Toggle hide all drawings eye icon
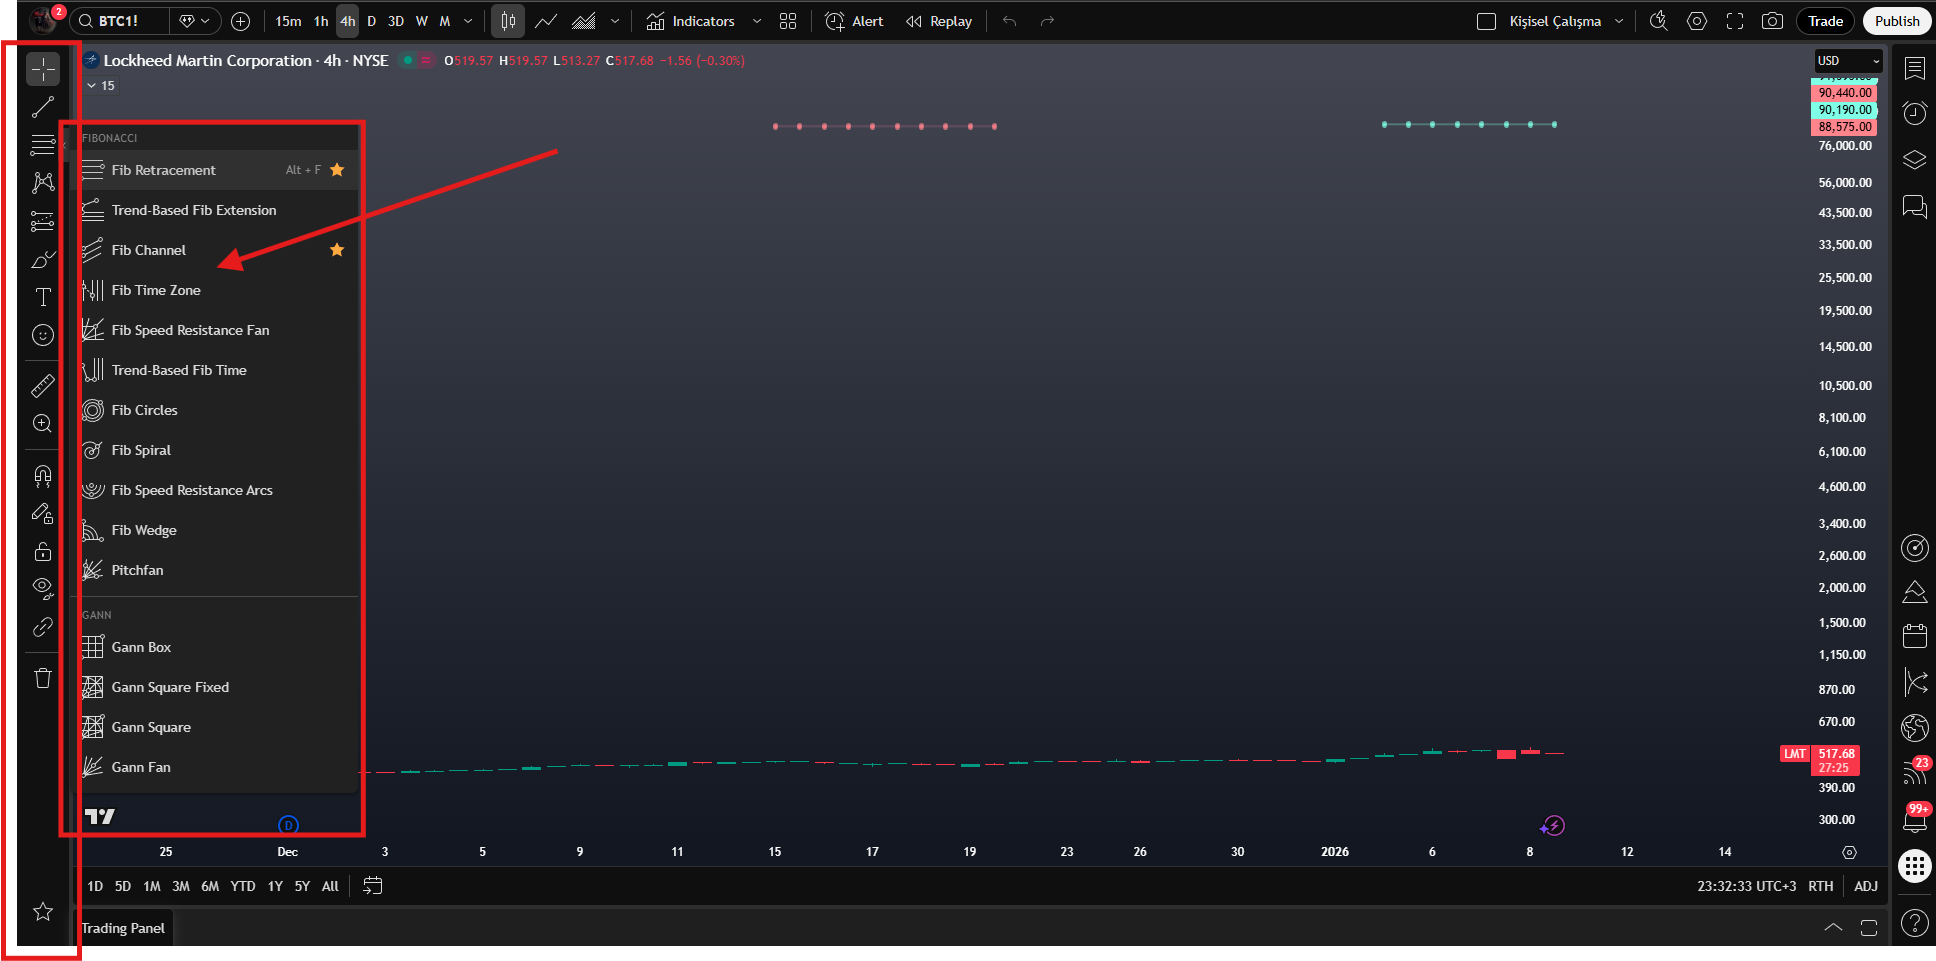This screenshot has height=961, width=1936. click(43, 588)
